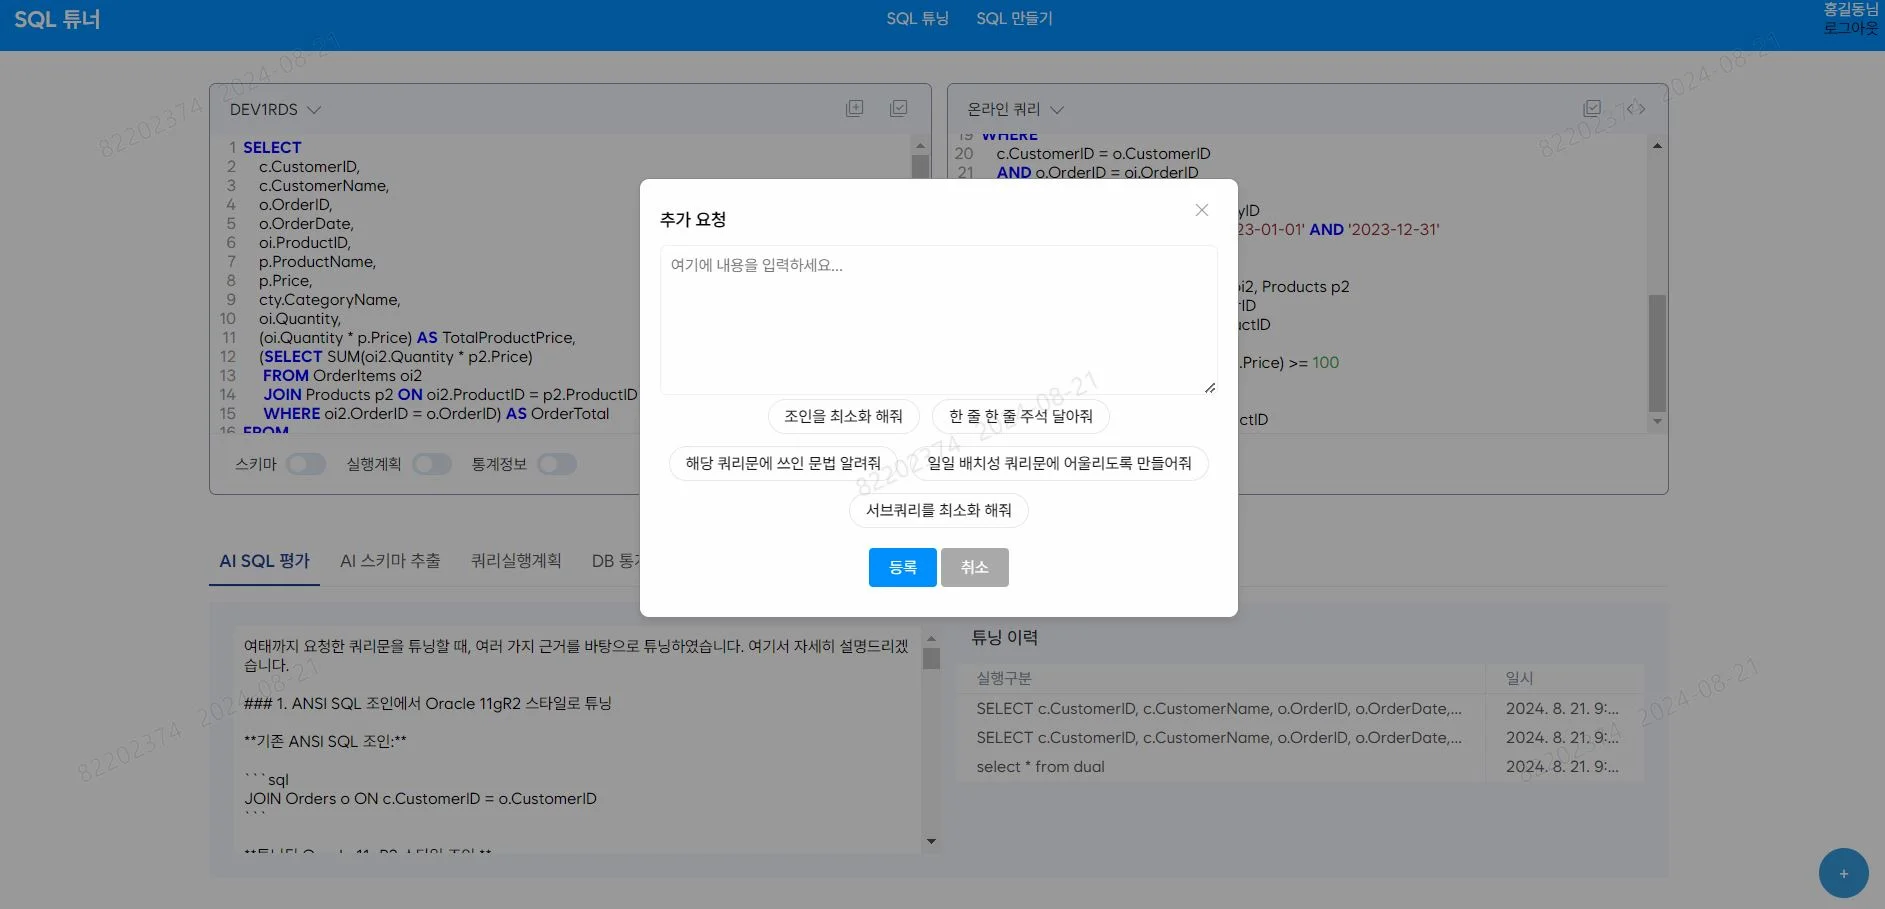
Task: Close the 추가 요청 dialog
Action: (1201, 210)
